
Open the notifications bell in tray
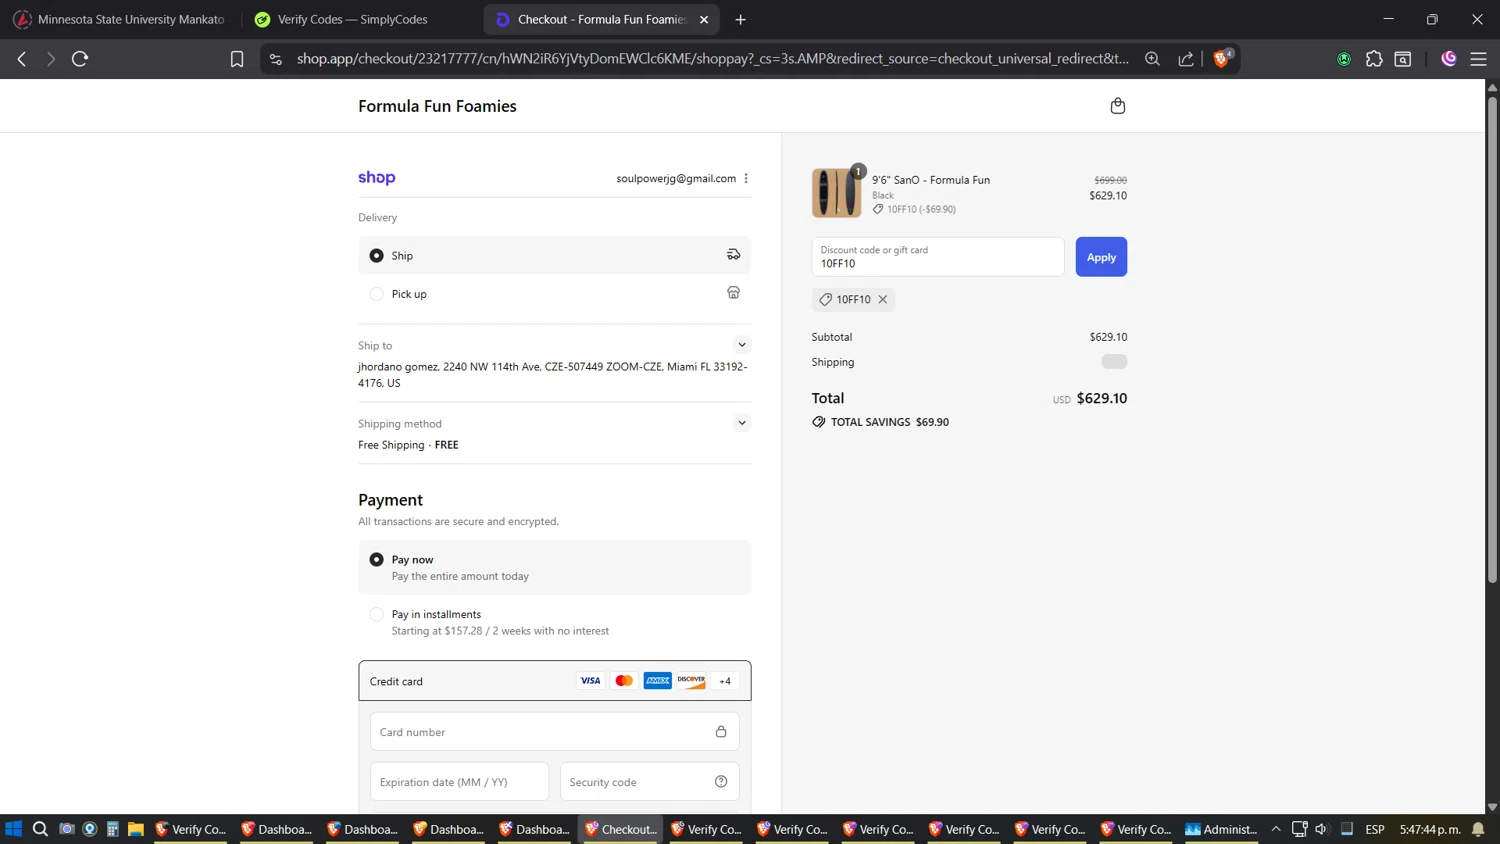point(1478,829)
